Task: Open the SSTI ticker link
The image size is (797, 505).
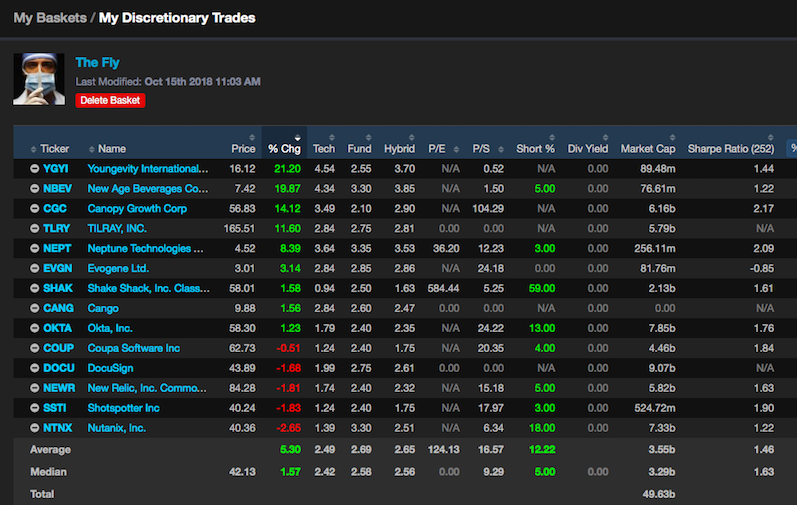Action: coord(55,408)
